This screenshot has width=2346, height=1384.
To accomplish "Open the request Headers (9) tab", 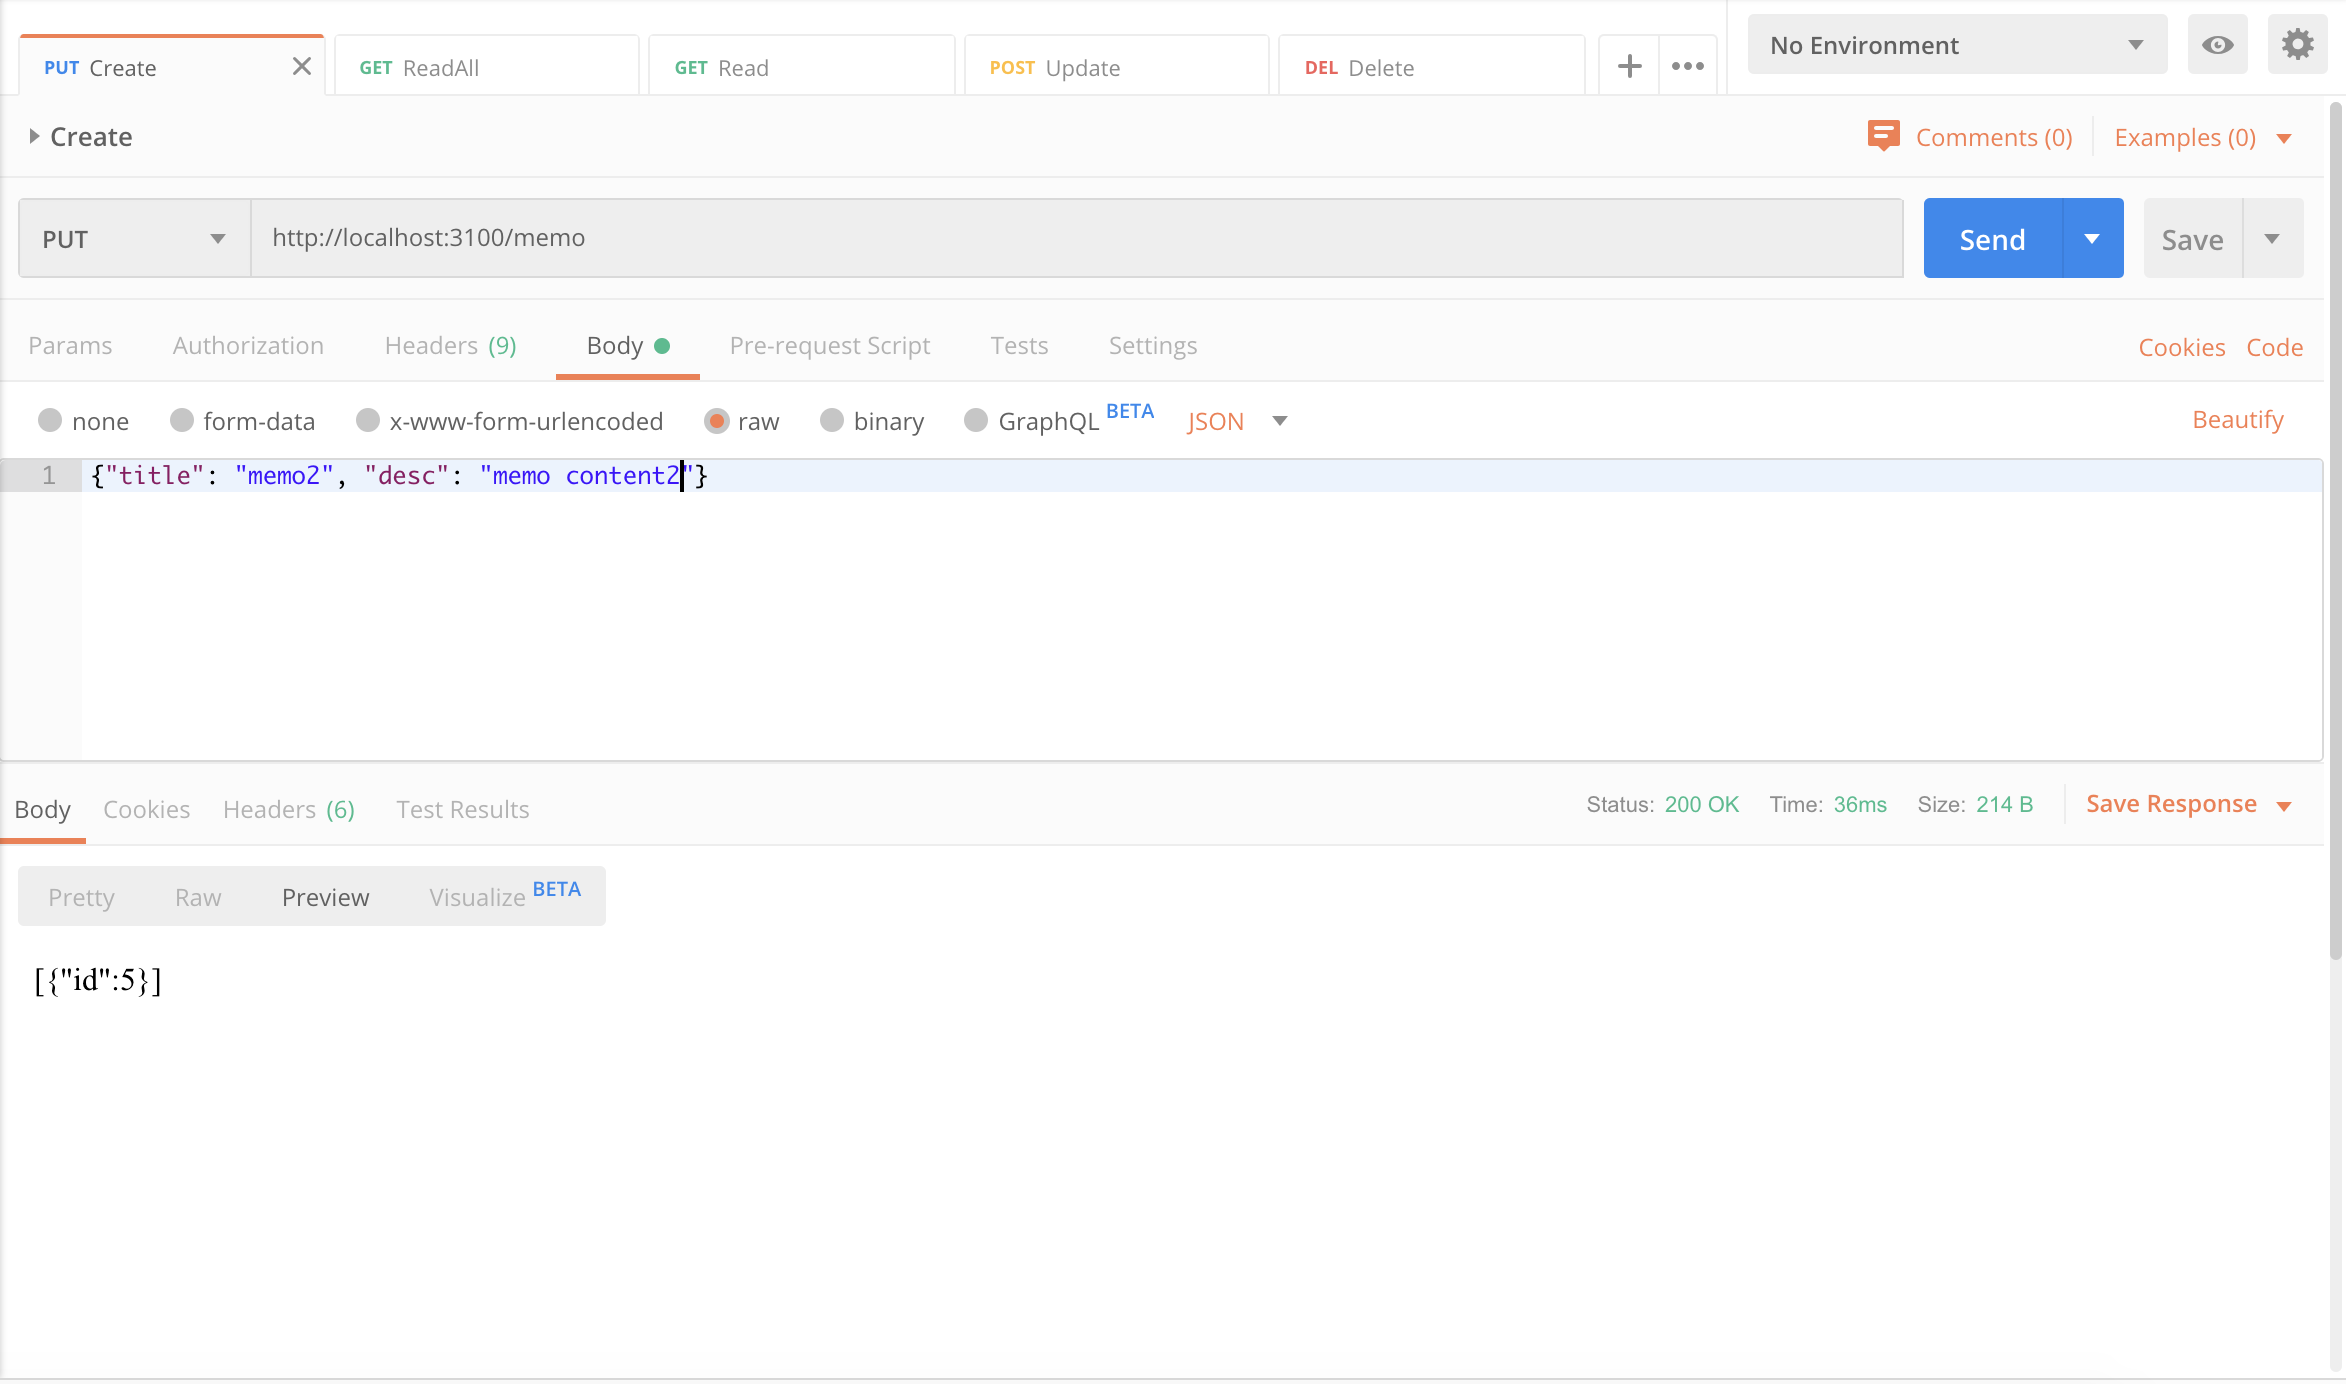I will pos(450,346).
